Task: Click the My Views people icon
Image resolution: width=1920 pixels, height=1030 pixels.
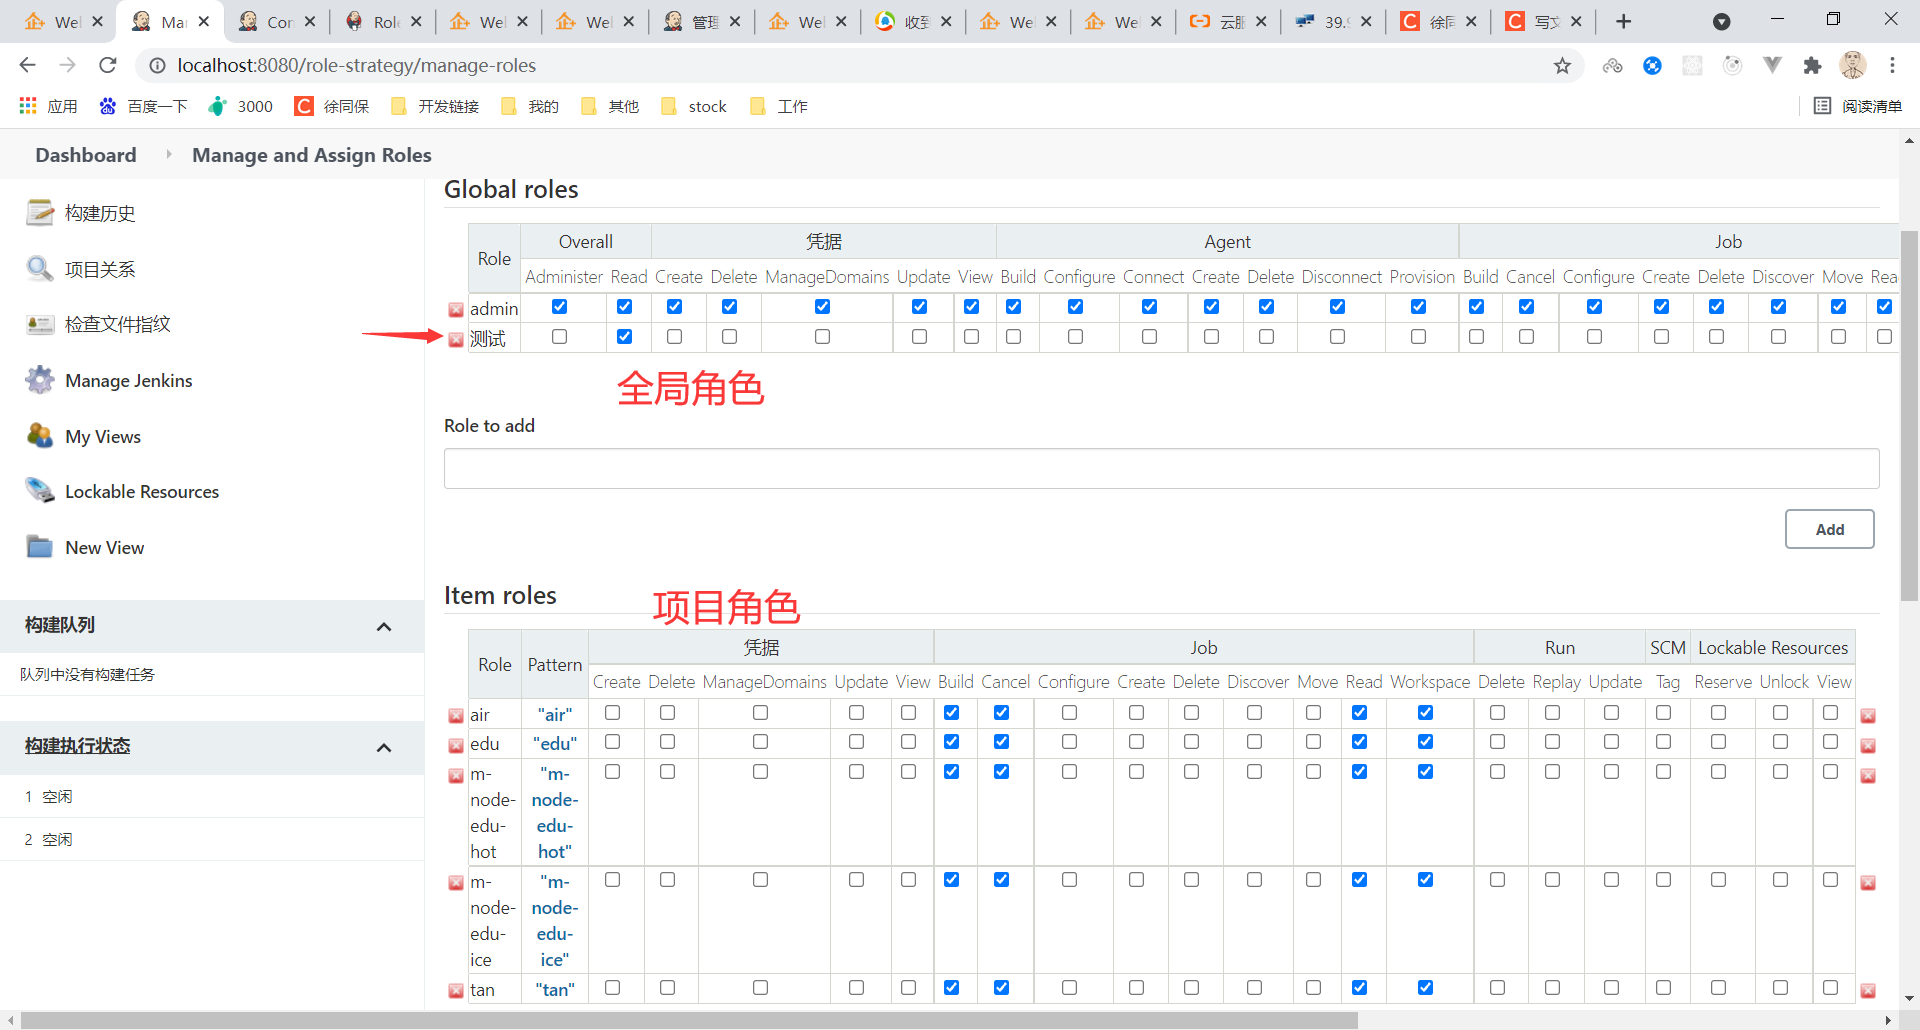Action: [40, 436]
